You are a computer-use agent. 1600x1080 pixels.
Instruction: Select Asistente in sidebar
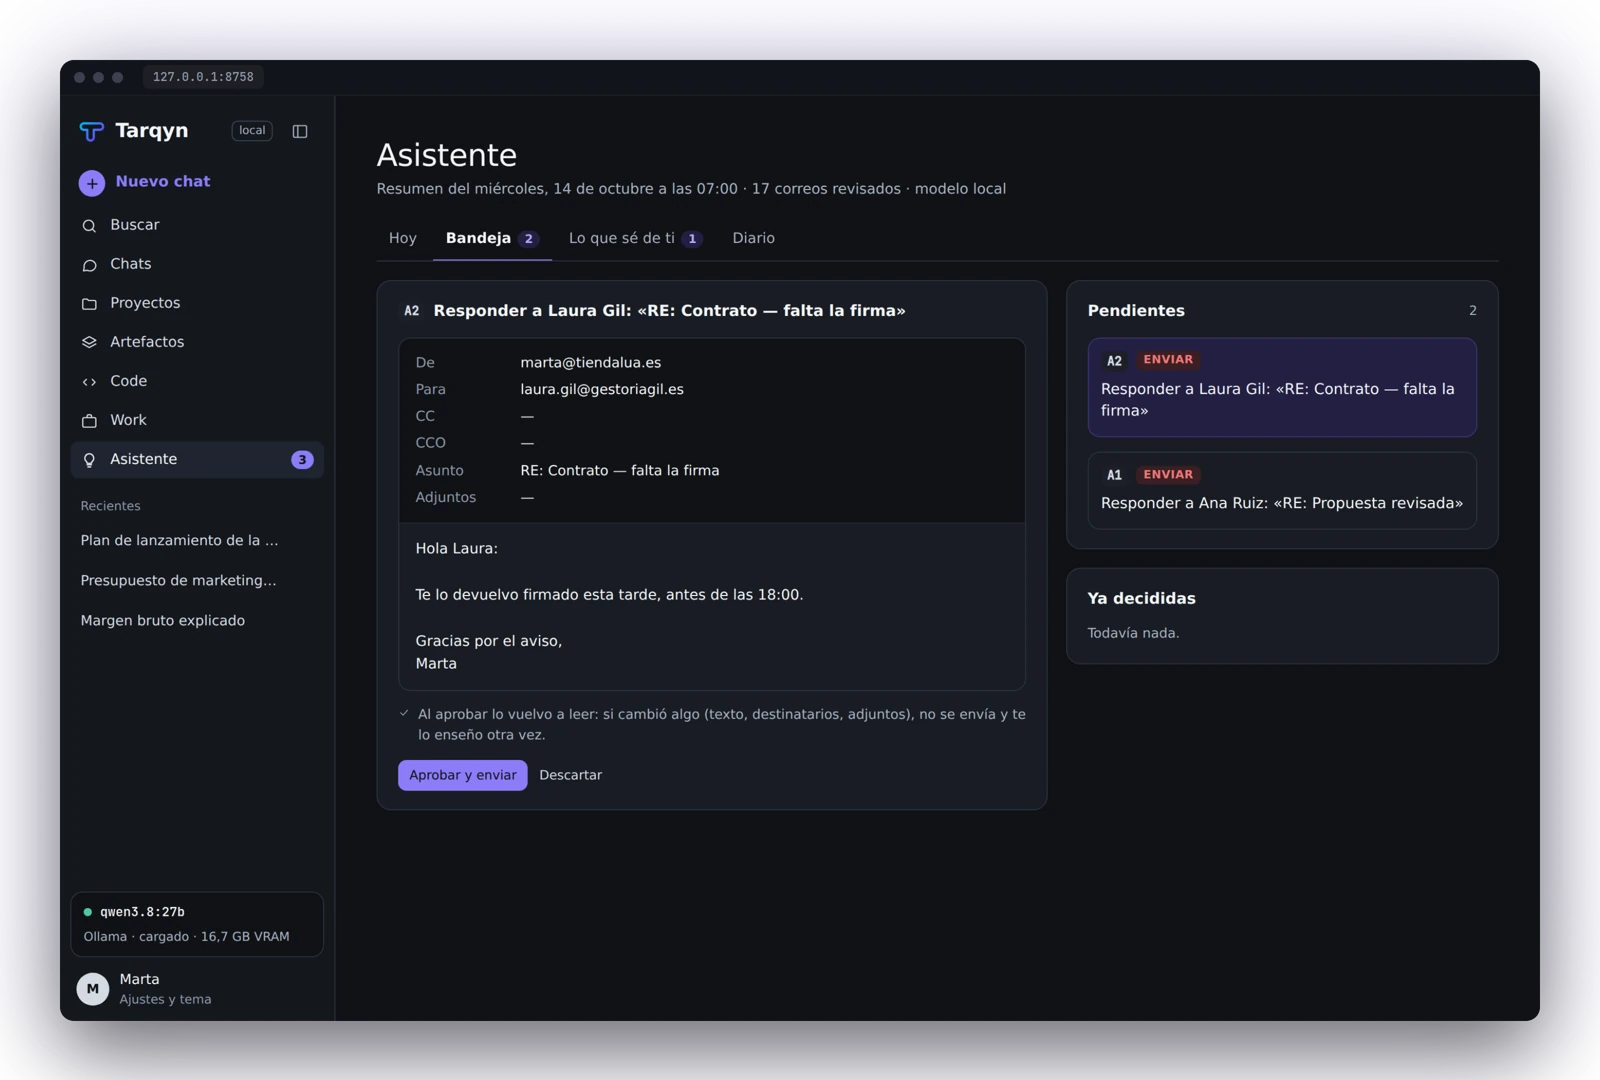(197, 459)
